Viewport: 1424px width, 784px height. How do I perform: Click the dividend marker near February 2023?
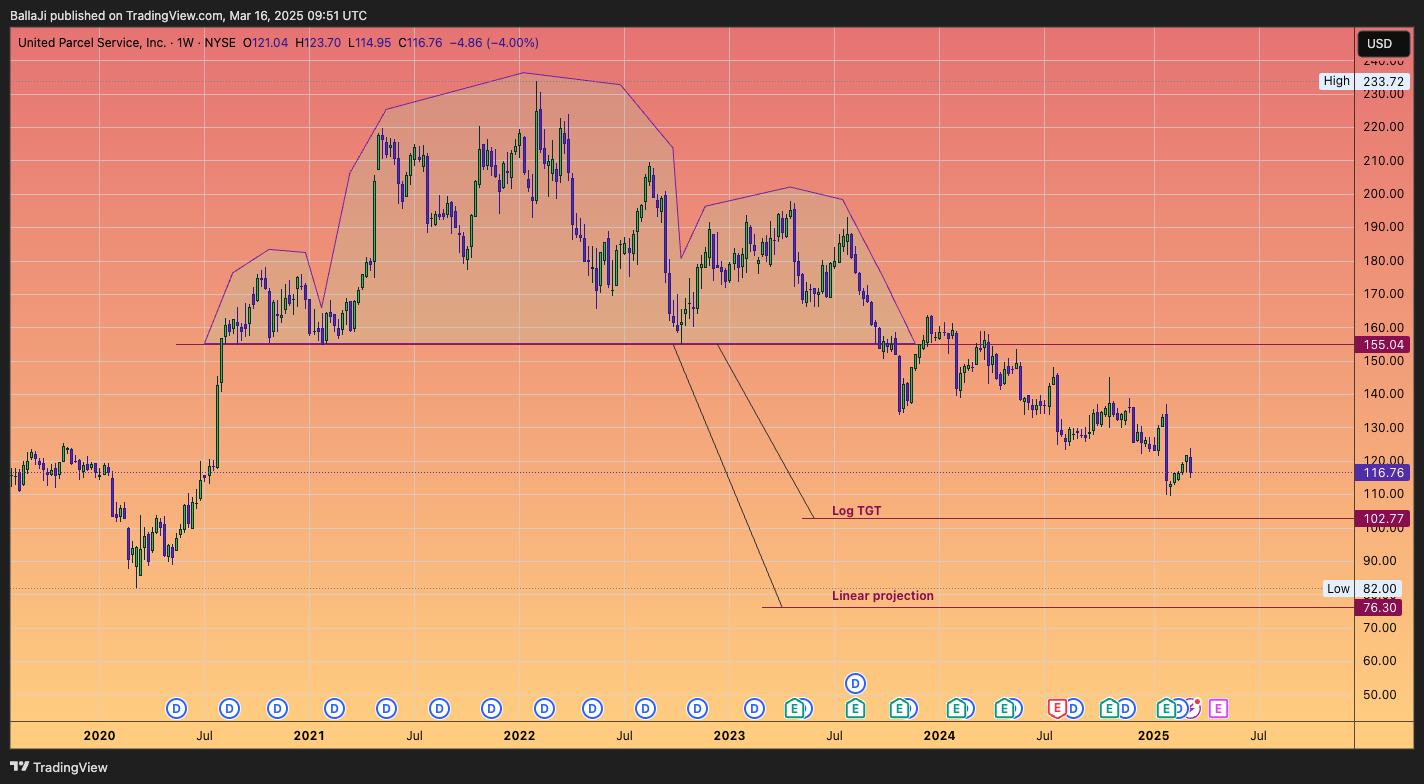(x=754, y=709)
